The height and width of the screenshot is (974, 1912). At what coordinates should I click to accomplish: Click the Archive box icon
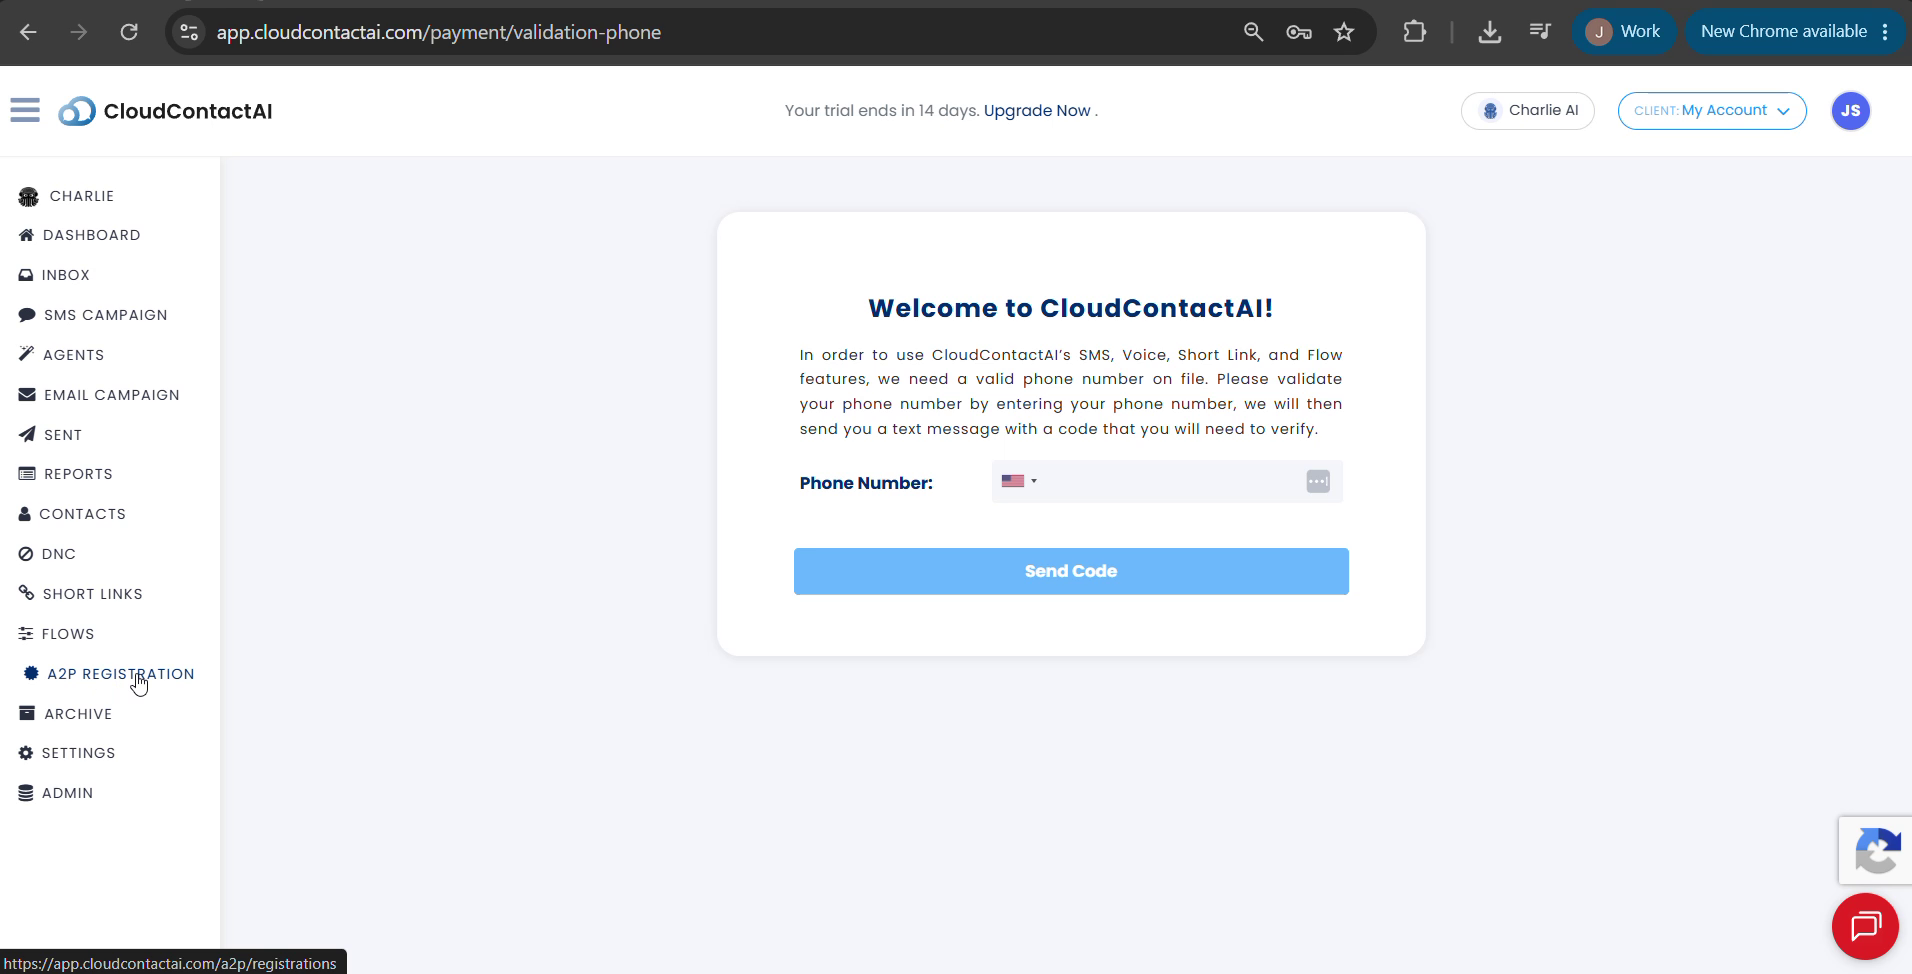pyautogui.click(x=27, y=713)
